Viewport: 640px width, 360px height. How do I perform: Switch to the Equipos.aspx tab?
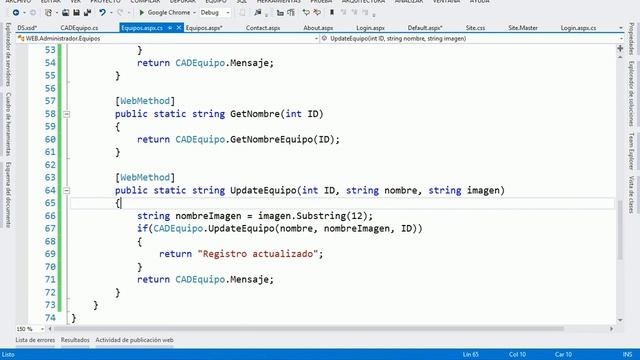[x=204, y=28]
